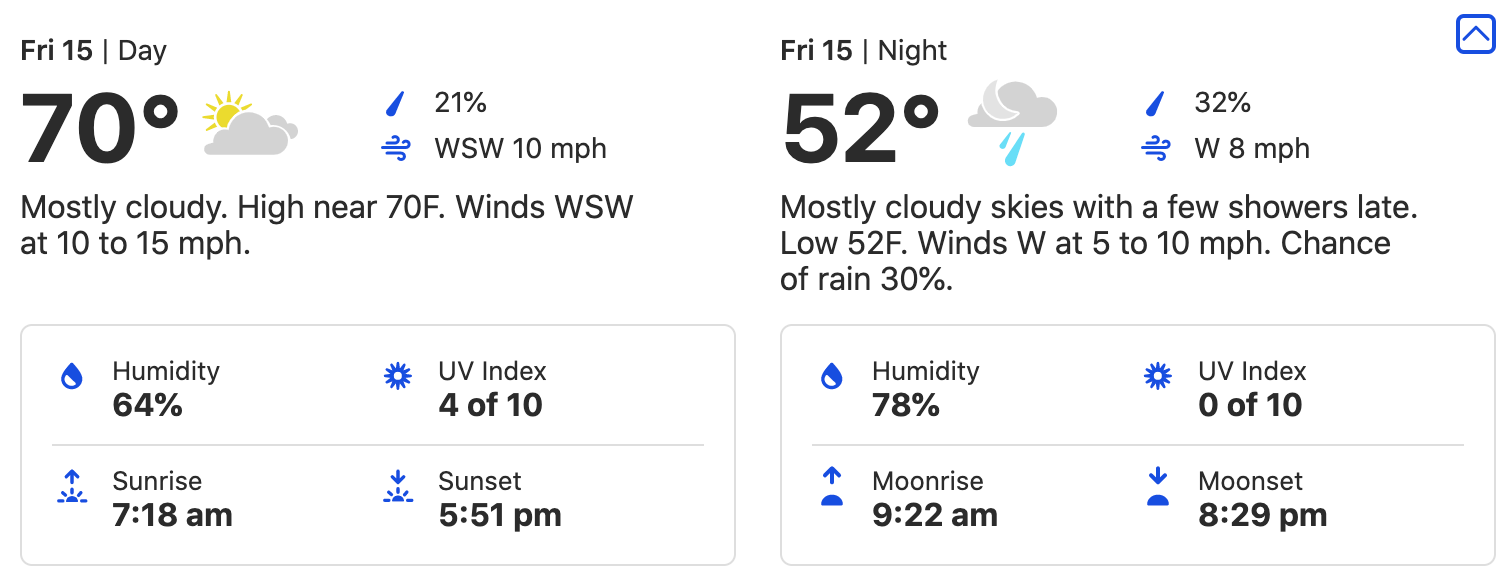The image size is (1508, 578).
Task: Click the night showers cloud-moon icon
Action: [x=1011, y=122]
